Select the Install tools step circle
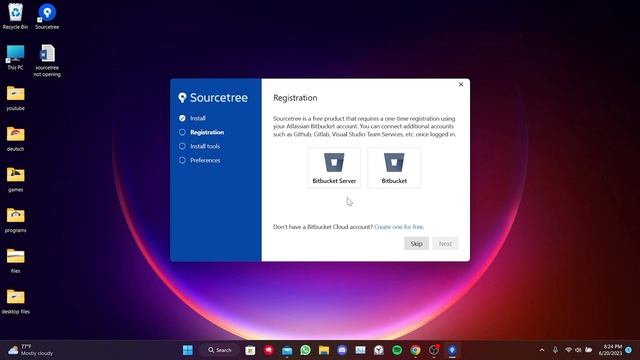 point(182,146)
